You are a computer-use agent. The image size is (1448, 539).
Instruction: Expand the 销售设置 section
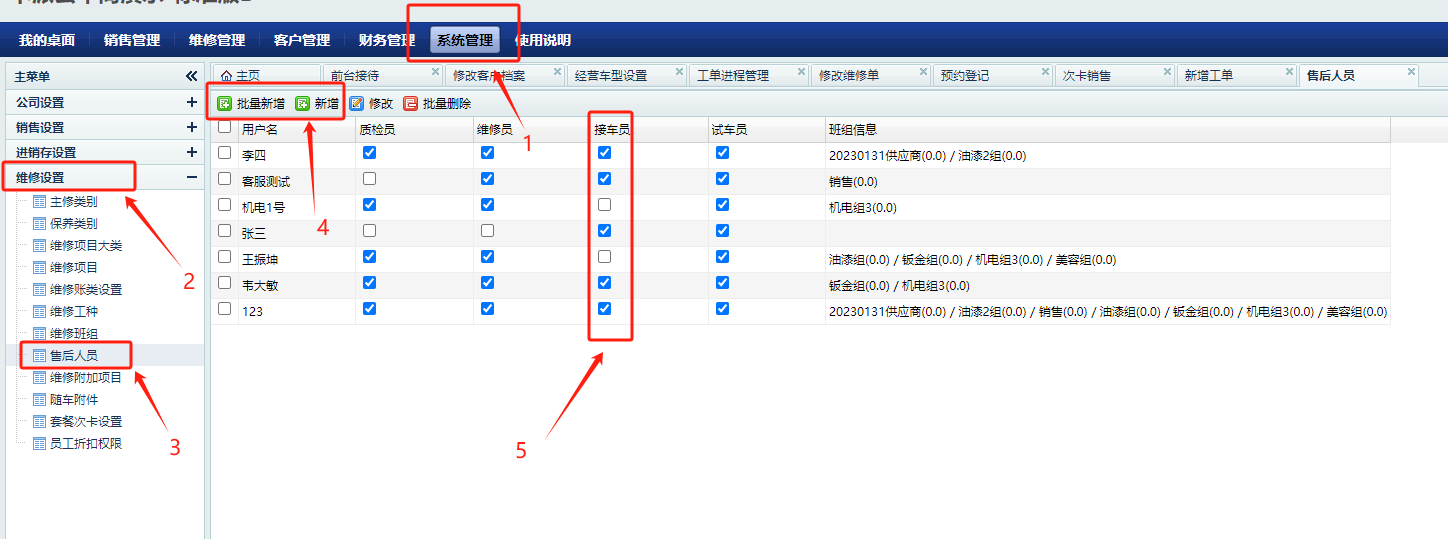[191, 127]
